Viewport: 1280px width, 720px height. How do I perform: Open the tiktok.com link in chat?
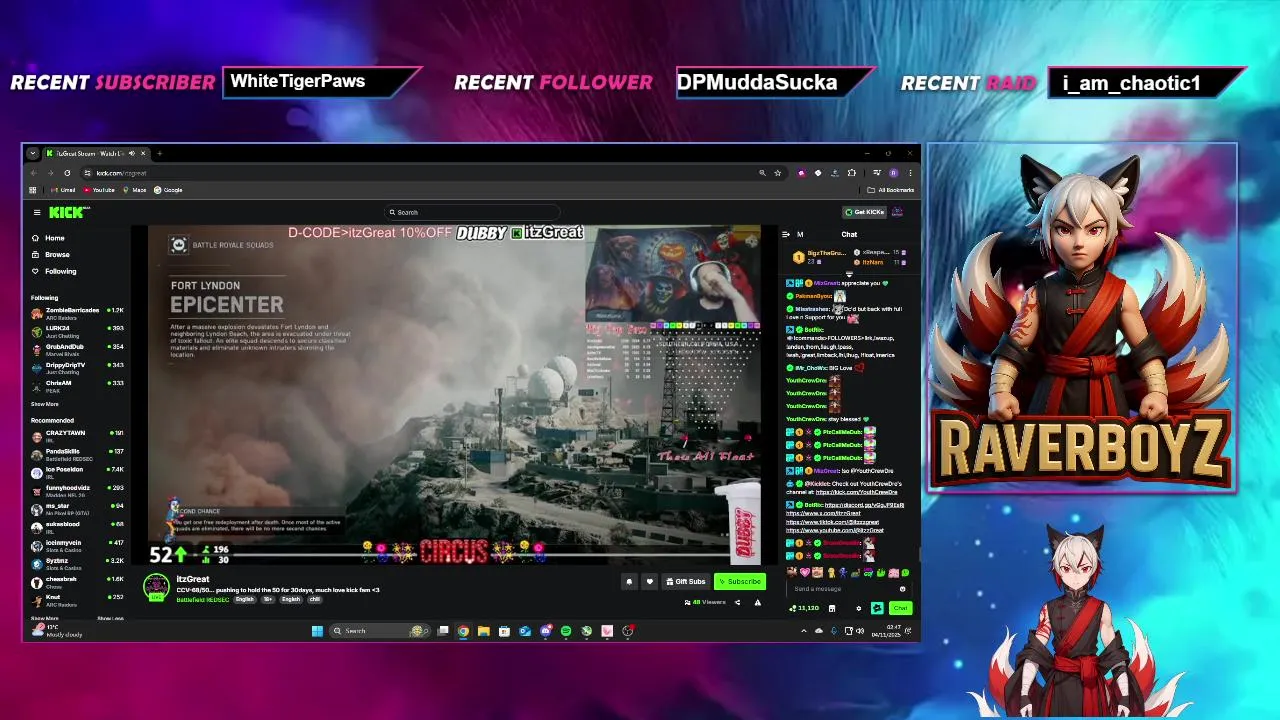pyautogui.click(x=833, y=522)
